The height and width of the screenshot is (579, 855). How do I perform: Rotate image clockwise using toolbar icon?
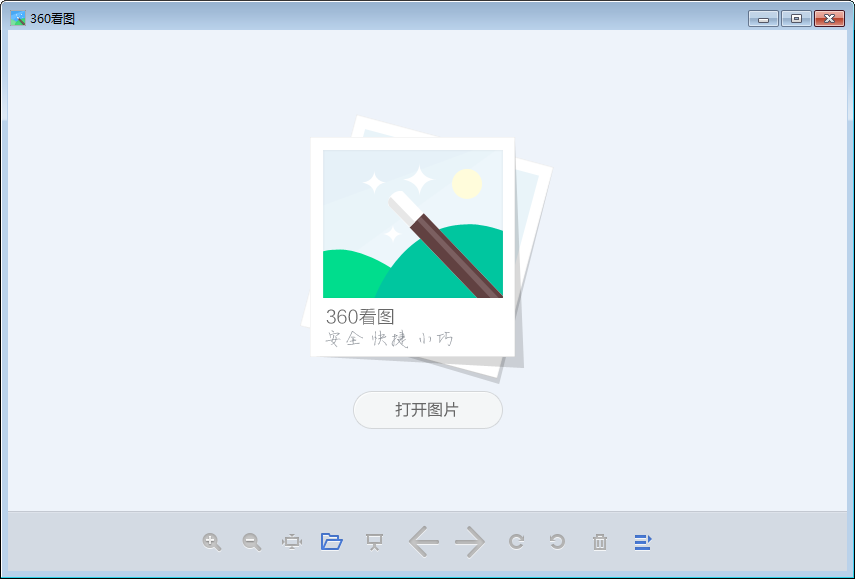coord(516,541)
